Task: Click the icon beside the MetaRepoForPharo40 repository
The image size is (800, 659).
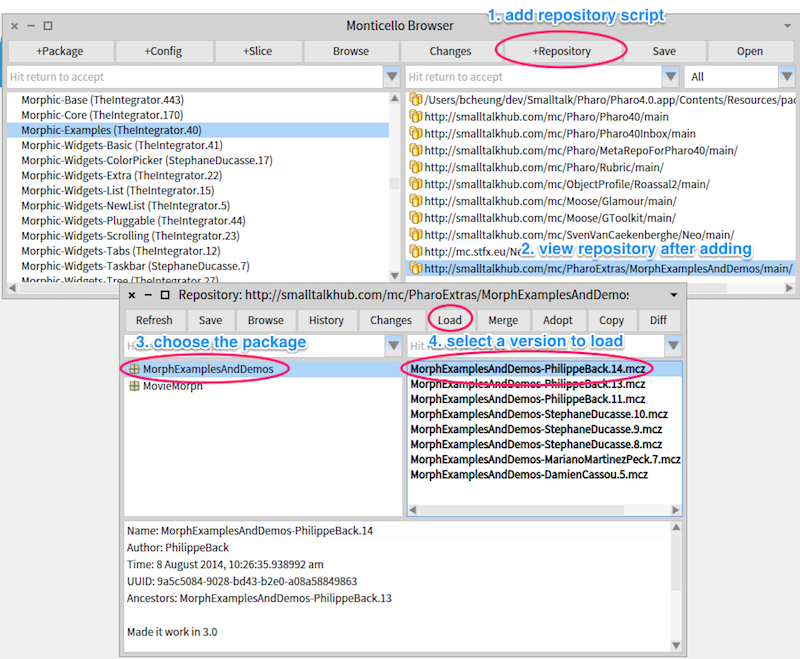Action: 416,150
